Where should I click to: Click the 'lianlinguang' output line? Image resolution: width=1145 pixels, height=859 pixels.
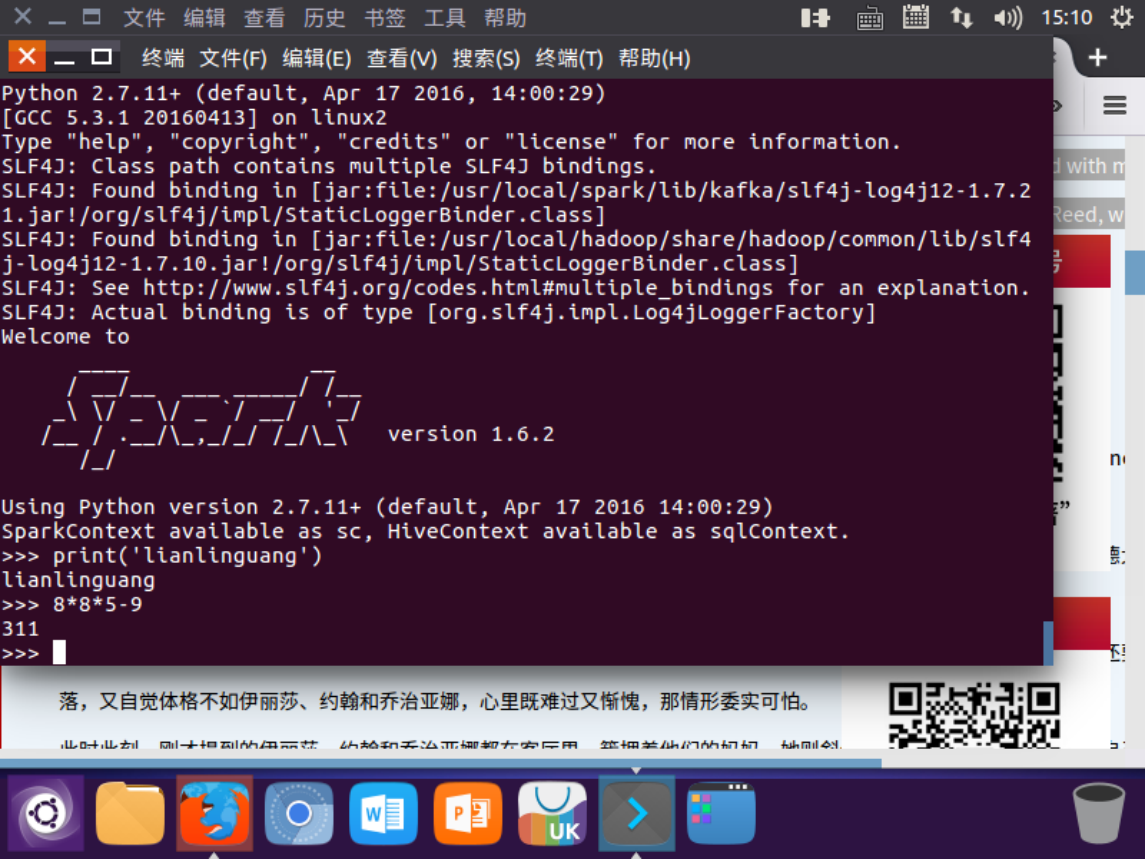coord(78,580)
